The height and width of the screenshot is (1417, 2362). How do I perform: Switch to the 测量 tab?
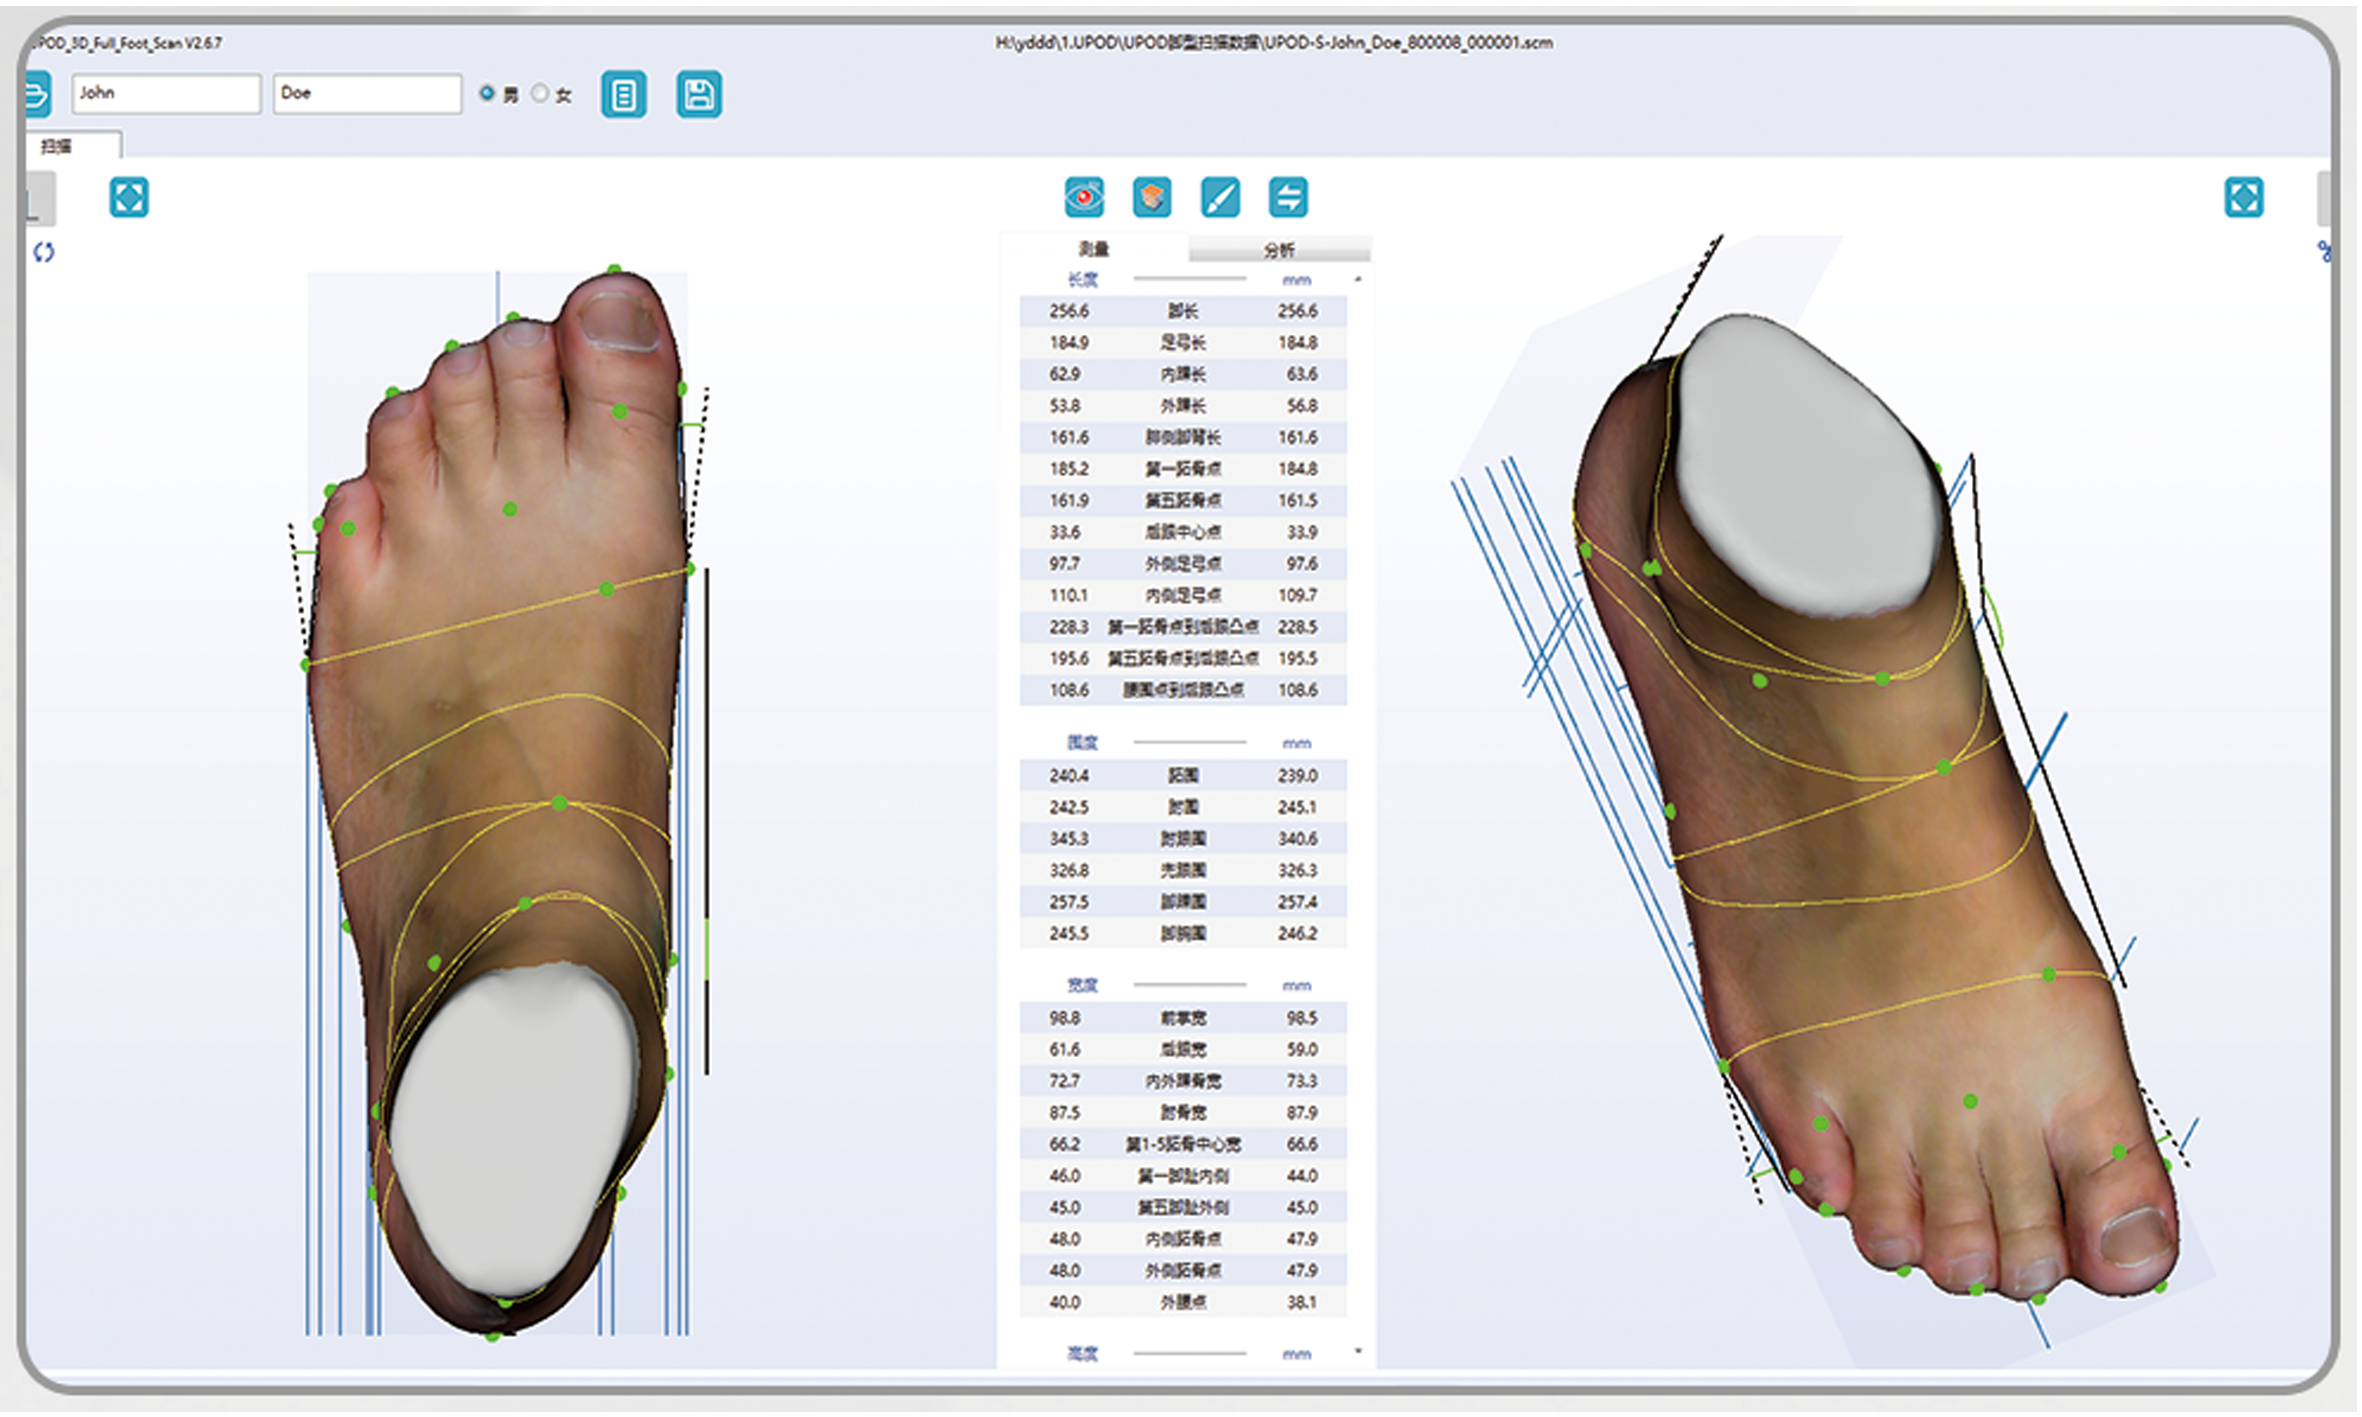(x=1093, y=249)
